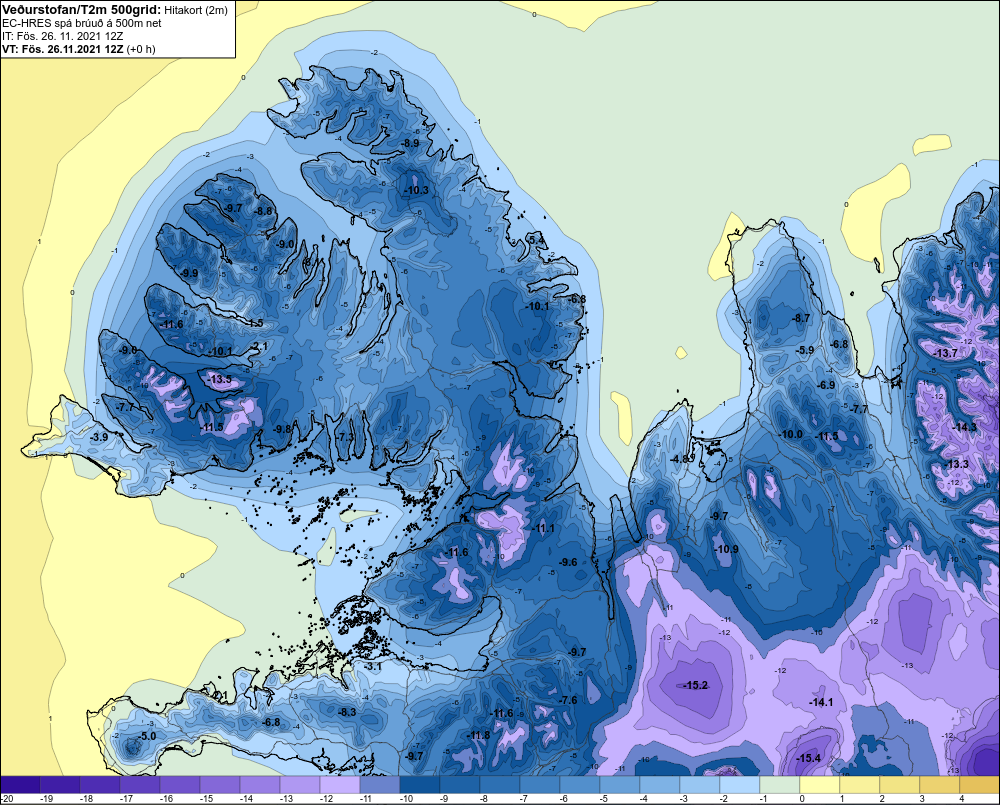Click the -8.7 temperature label

point(801,318)
